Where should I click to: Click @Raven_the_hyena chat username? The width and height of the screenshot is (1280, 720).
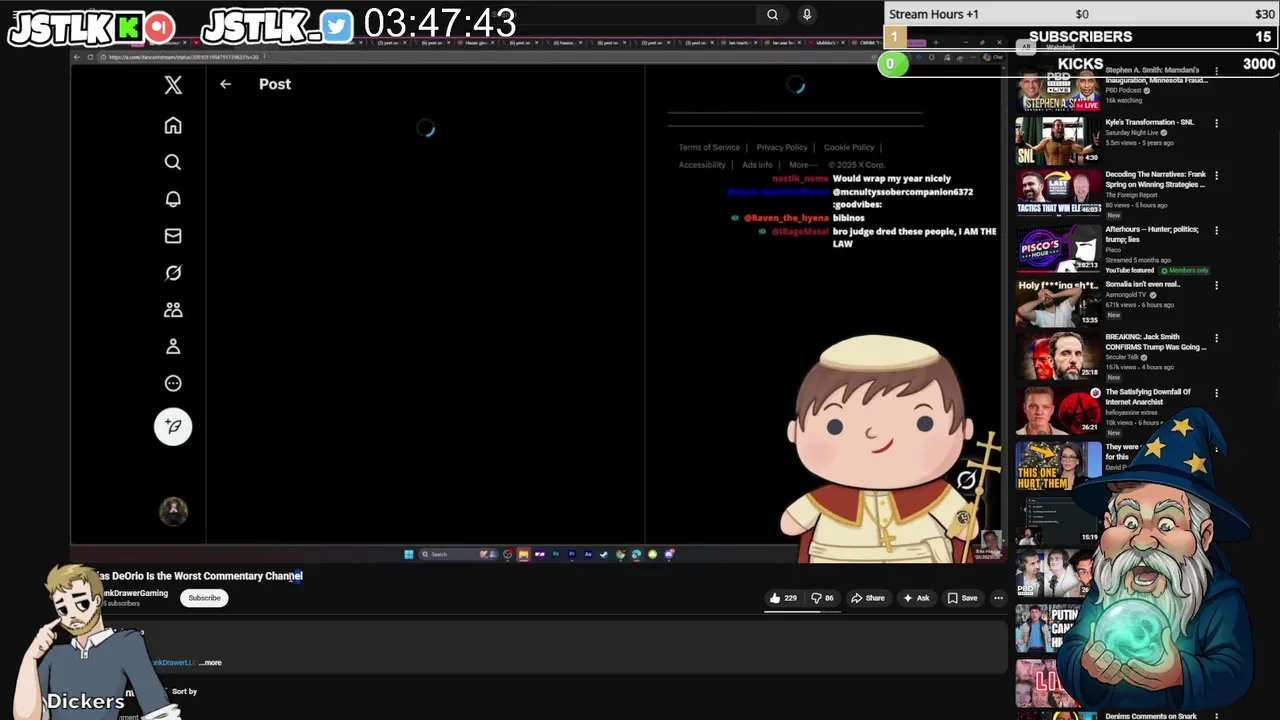pos(786,218)
